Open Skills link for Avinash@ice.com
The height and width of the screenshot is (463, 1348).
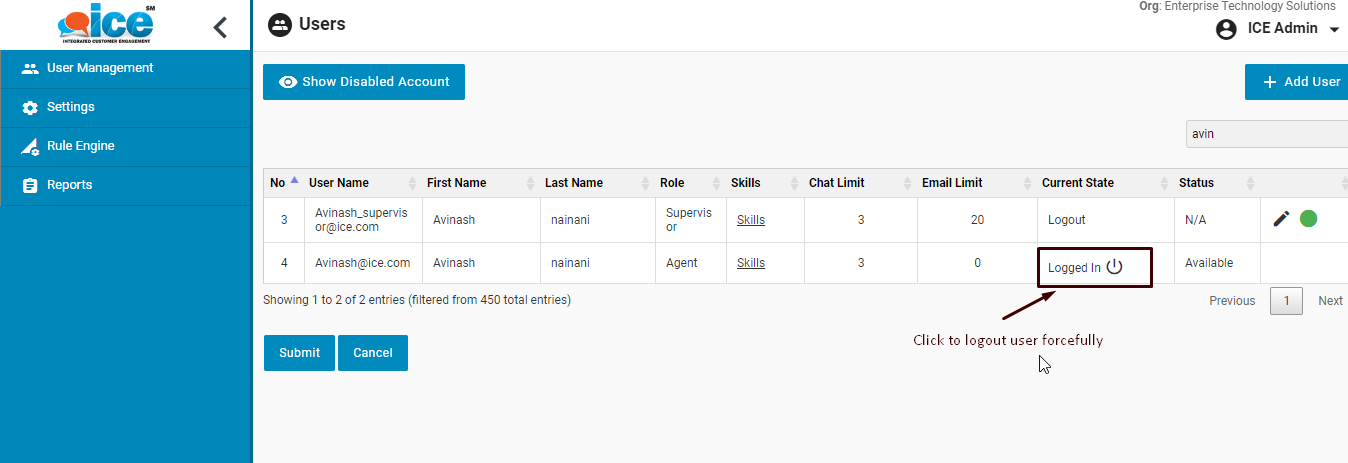click(x=750, y=263)
